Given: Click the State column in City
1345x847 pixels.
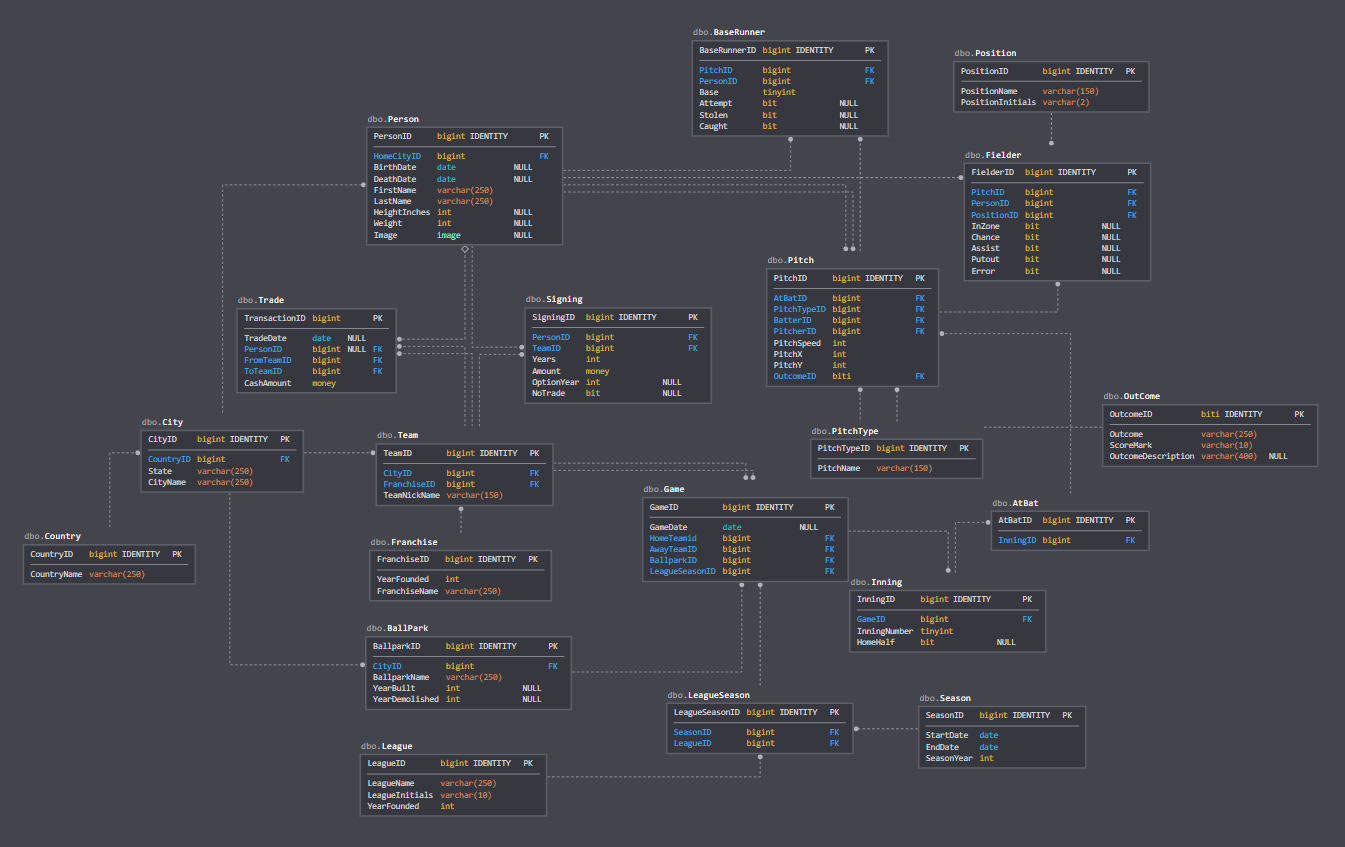Looking at the screenshot, I should pyautogui.click(x=222, y=471).
